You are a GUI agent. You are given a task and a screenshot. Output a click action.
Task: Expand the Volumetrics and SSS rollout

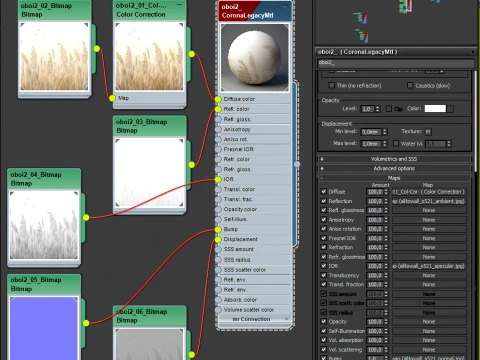point(394,159)
